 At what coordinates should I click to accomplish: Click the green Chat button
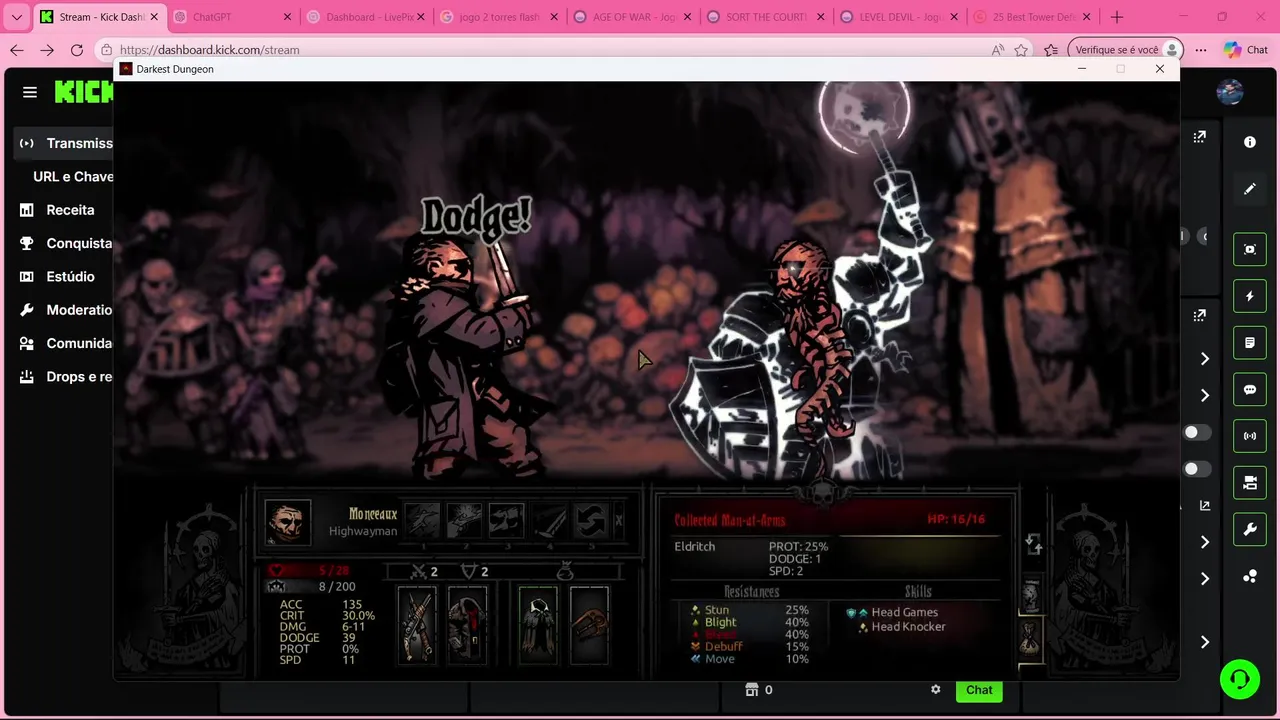pos(979,690)
